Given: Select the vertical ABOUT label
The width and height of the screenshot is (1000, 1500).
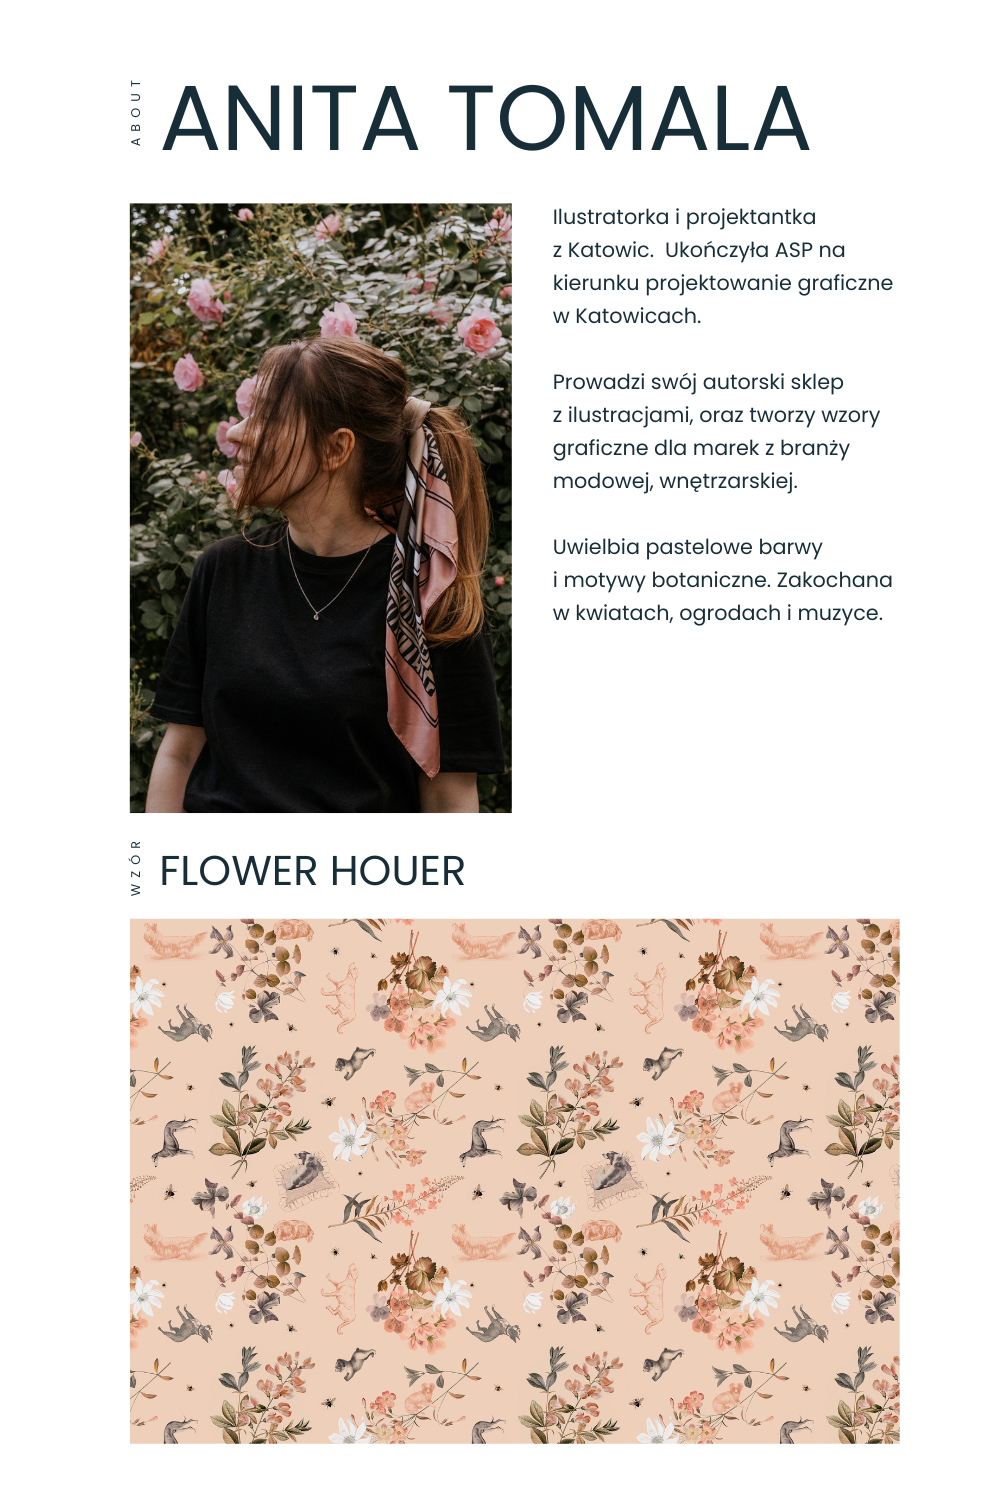Looking at the screenshot, I should [x=136, y=113].
